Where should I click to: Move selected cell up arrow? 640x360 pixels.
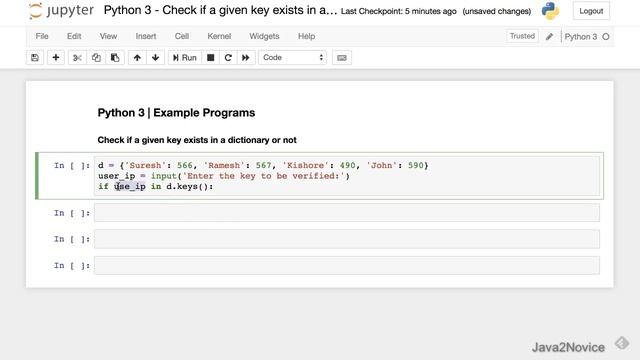coord(137,58)
